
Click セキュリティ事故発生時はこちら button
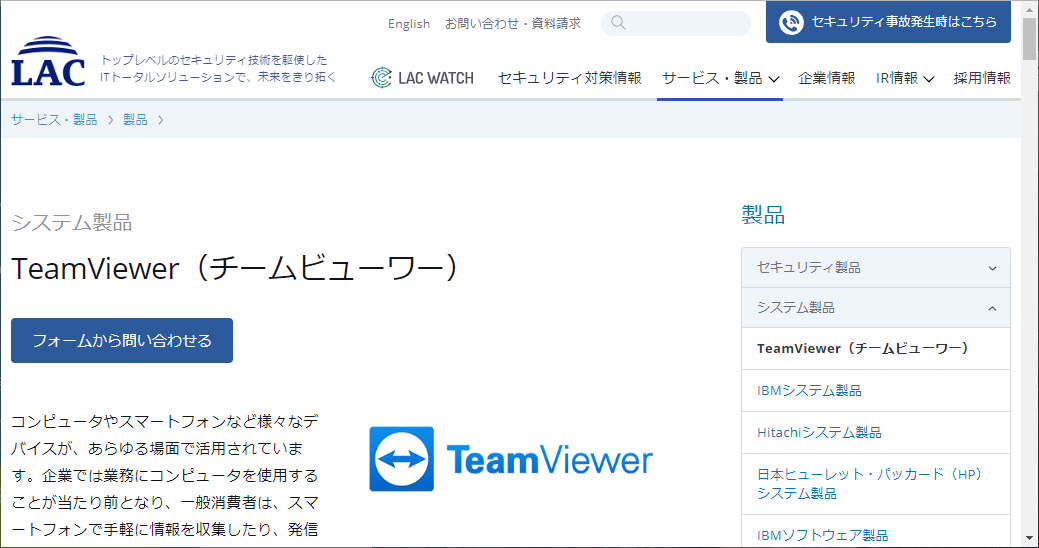[888, 22]
